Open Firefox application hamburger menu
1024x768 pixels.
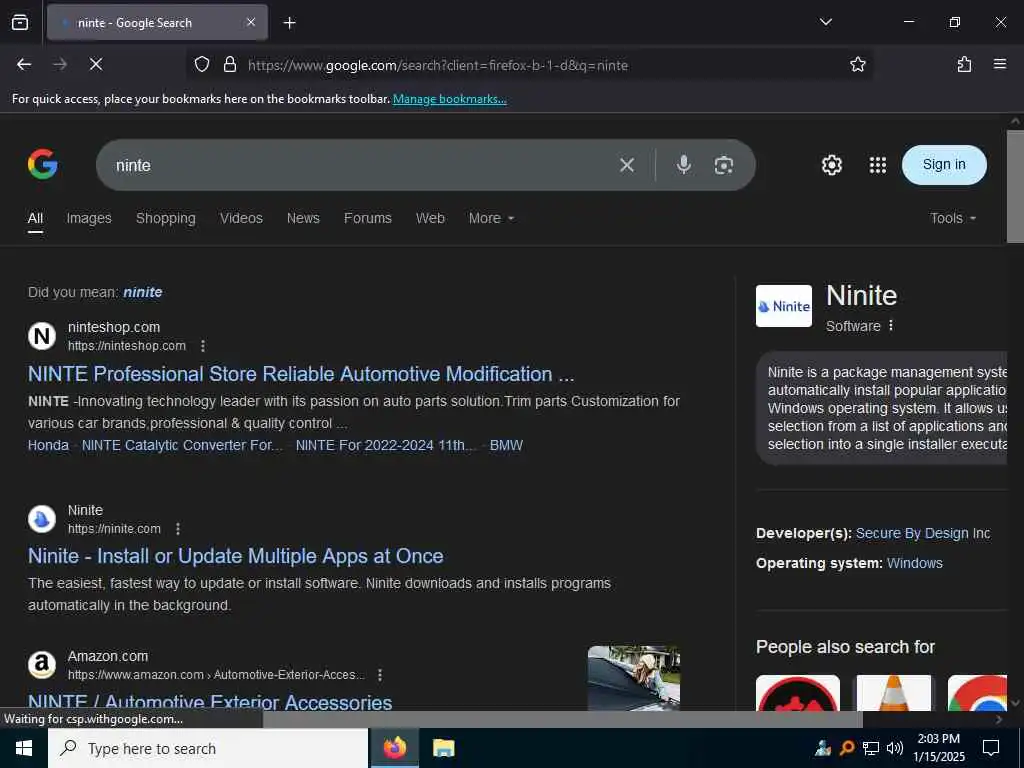tap(999, 64)
